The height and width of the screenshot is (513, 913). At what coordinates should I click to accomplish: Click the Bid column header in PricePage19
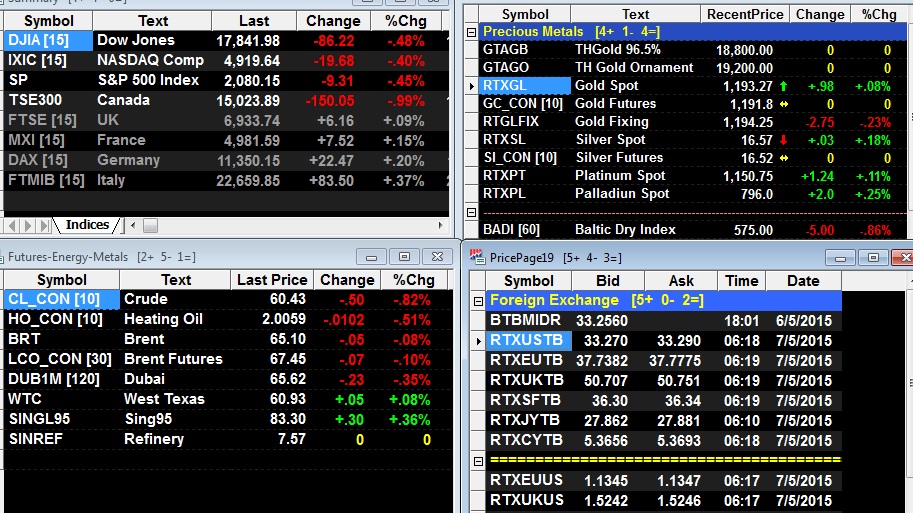point(607,281)
